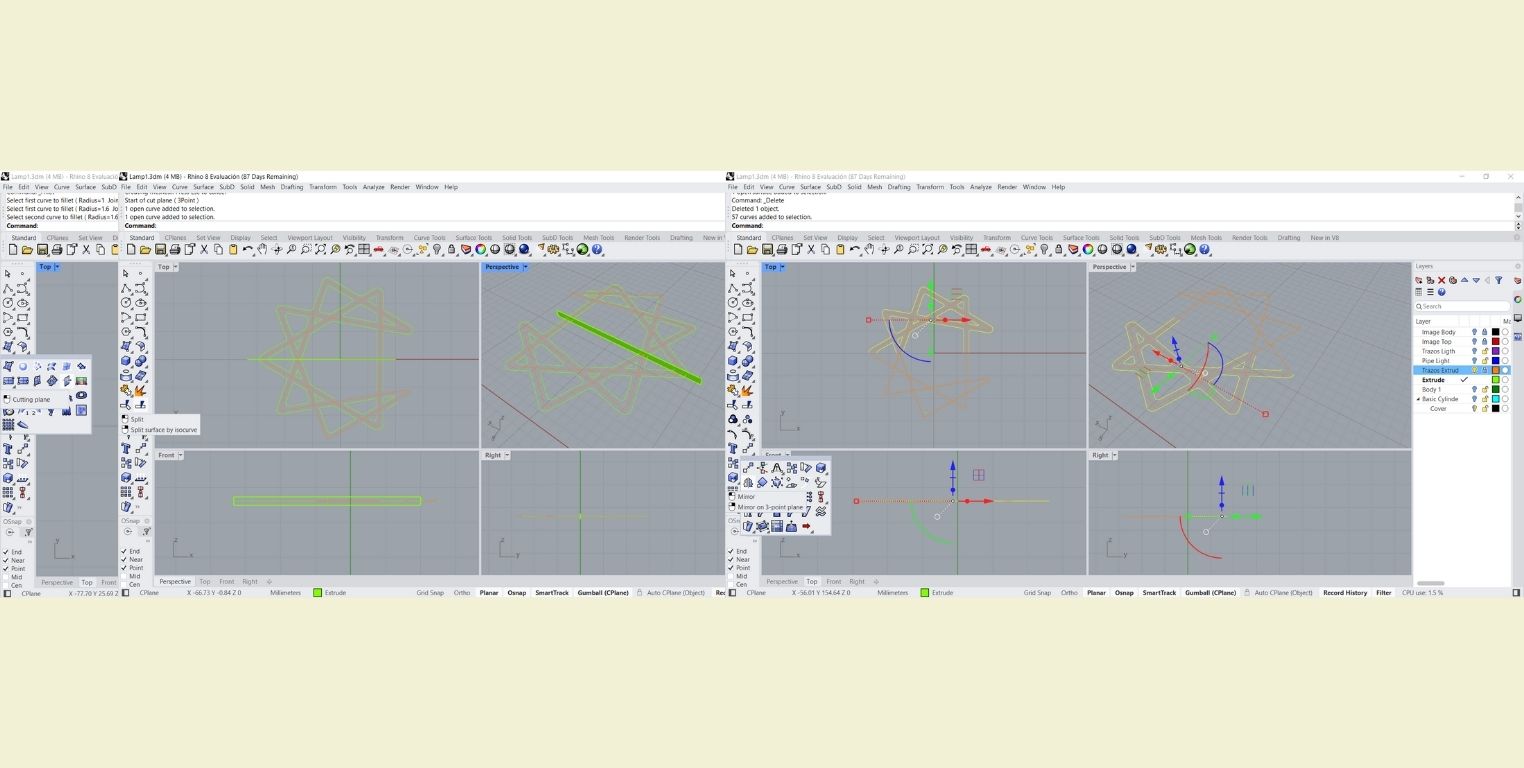Viewport: 1524px width, 768px height.
Task: Select Ellipse tool in right window sidebar
Action: click(x=747, y=303)
